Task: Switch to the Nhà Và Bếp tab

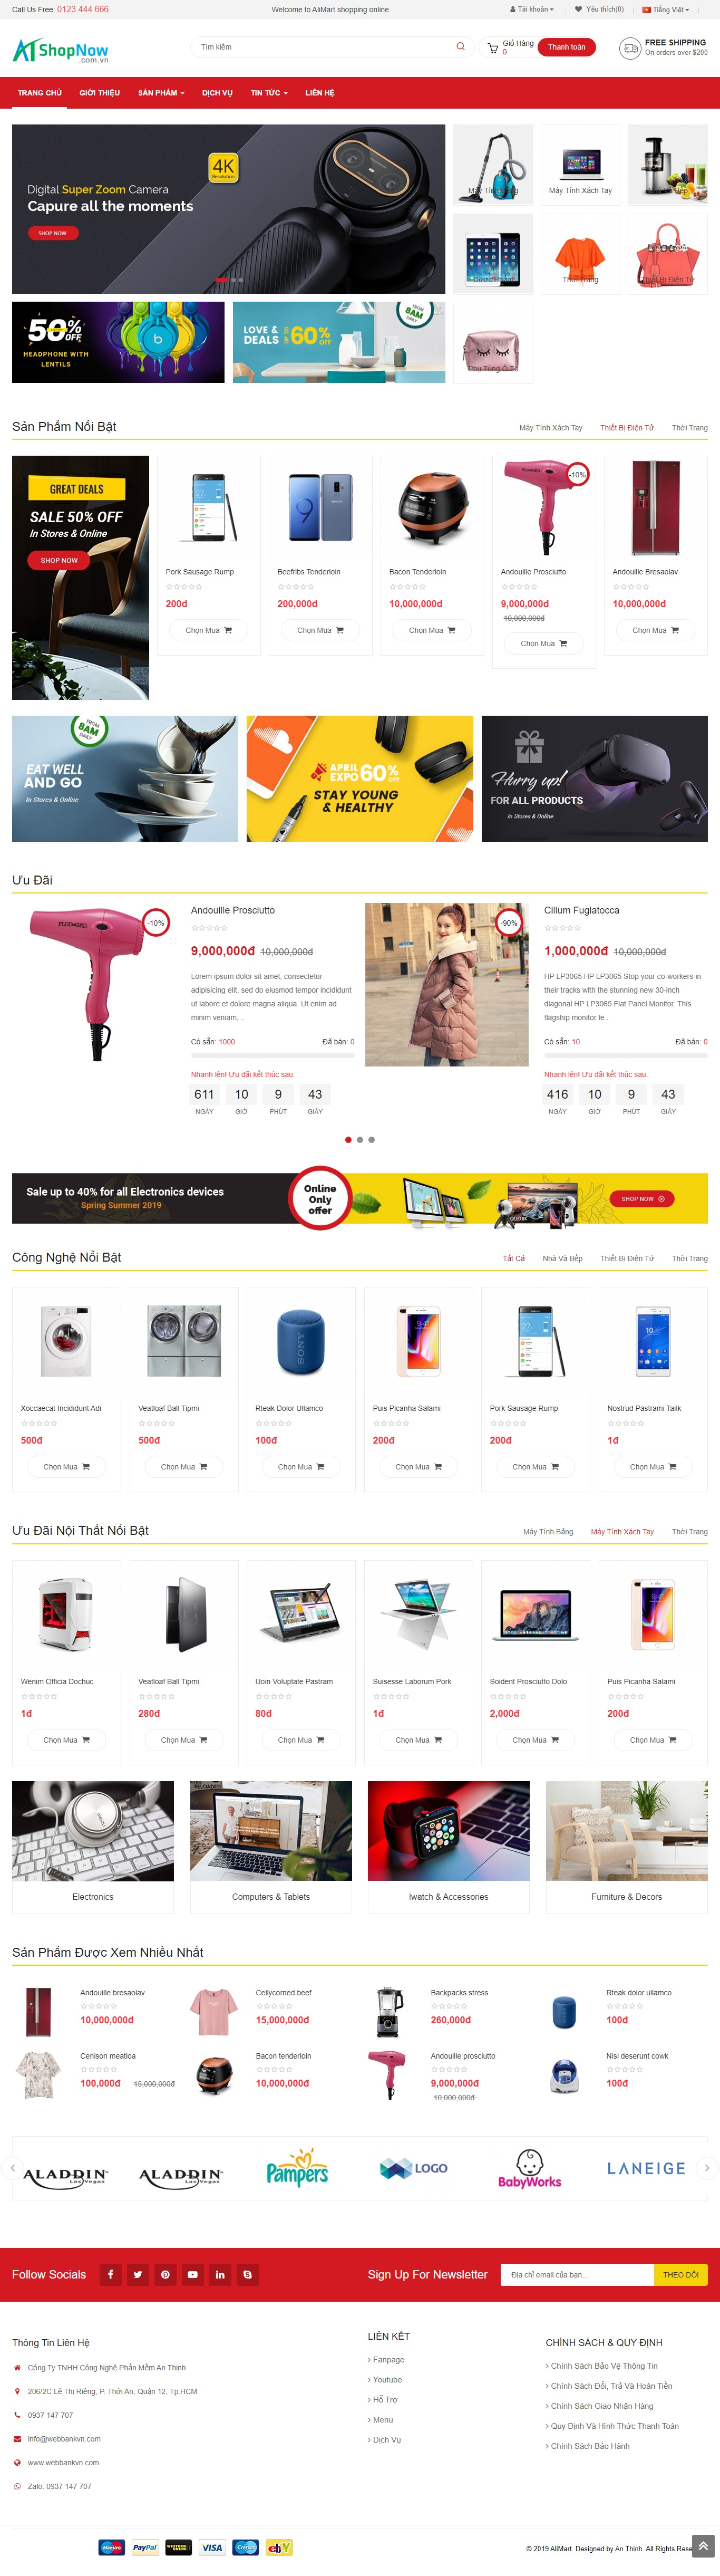Action: [562, 1258]
